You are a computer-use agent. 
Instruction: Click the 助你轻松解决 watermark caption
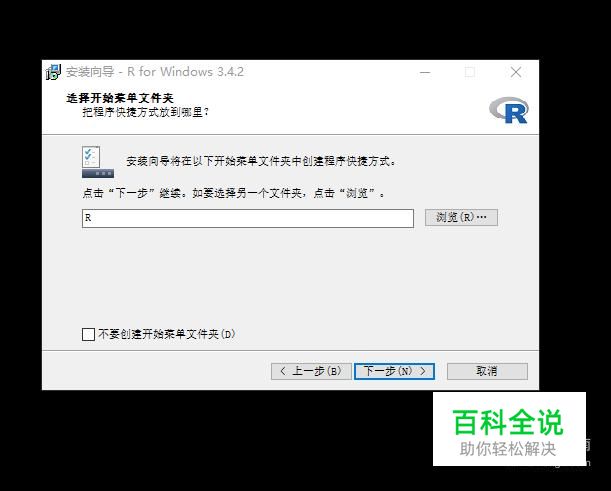508,449
